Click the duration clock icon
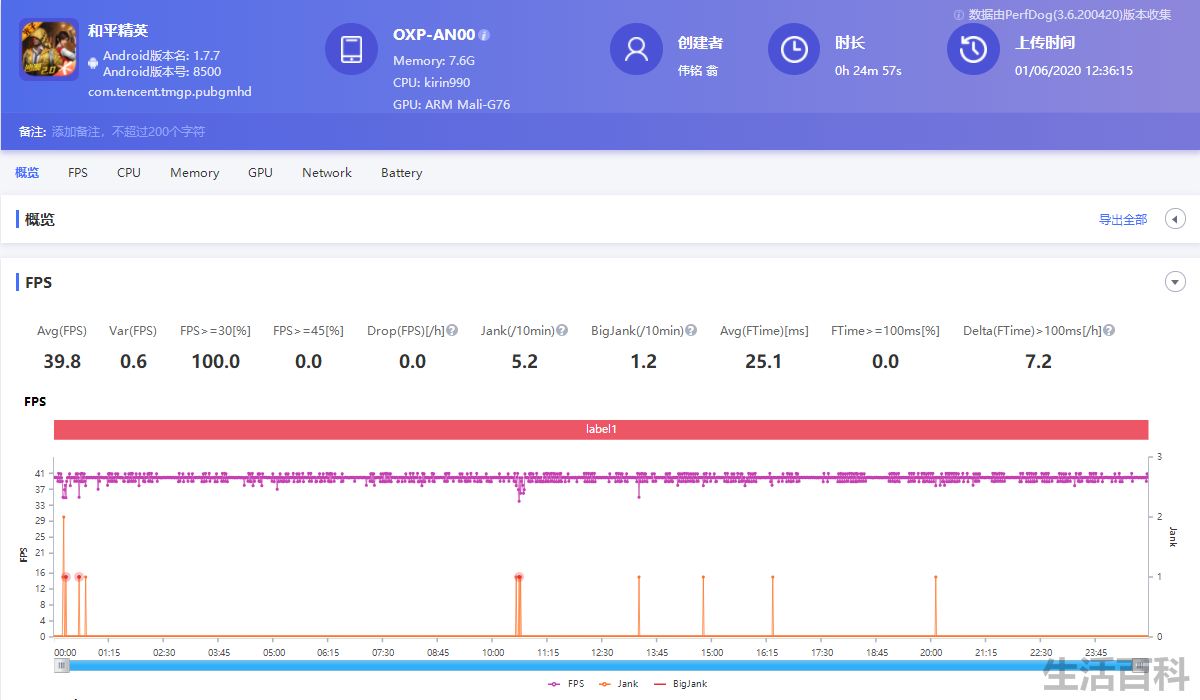This screenshot has height=700, width=1200. pyautogui.click(x=794, y=49)
